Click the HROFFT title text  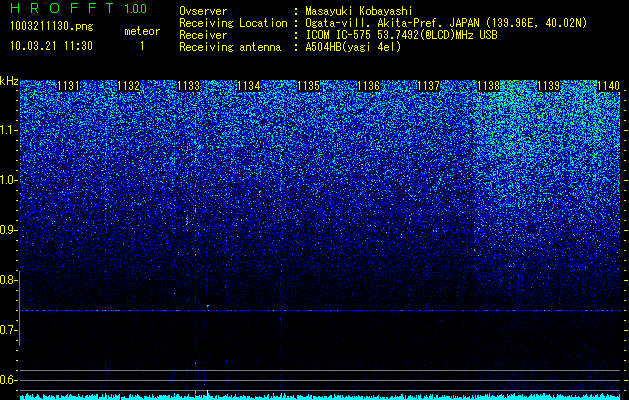pyautogui.click(x=64, y=8)
